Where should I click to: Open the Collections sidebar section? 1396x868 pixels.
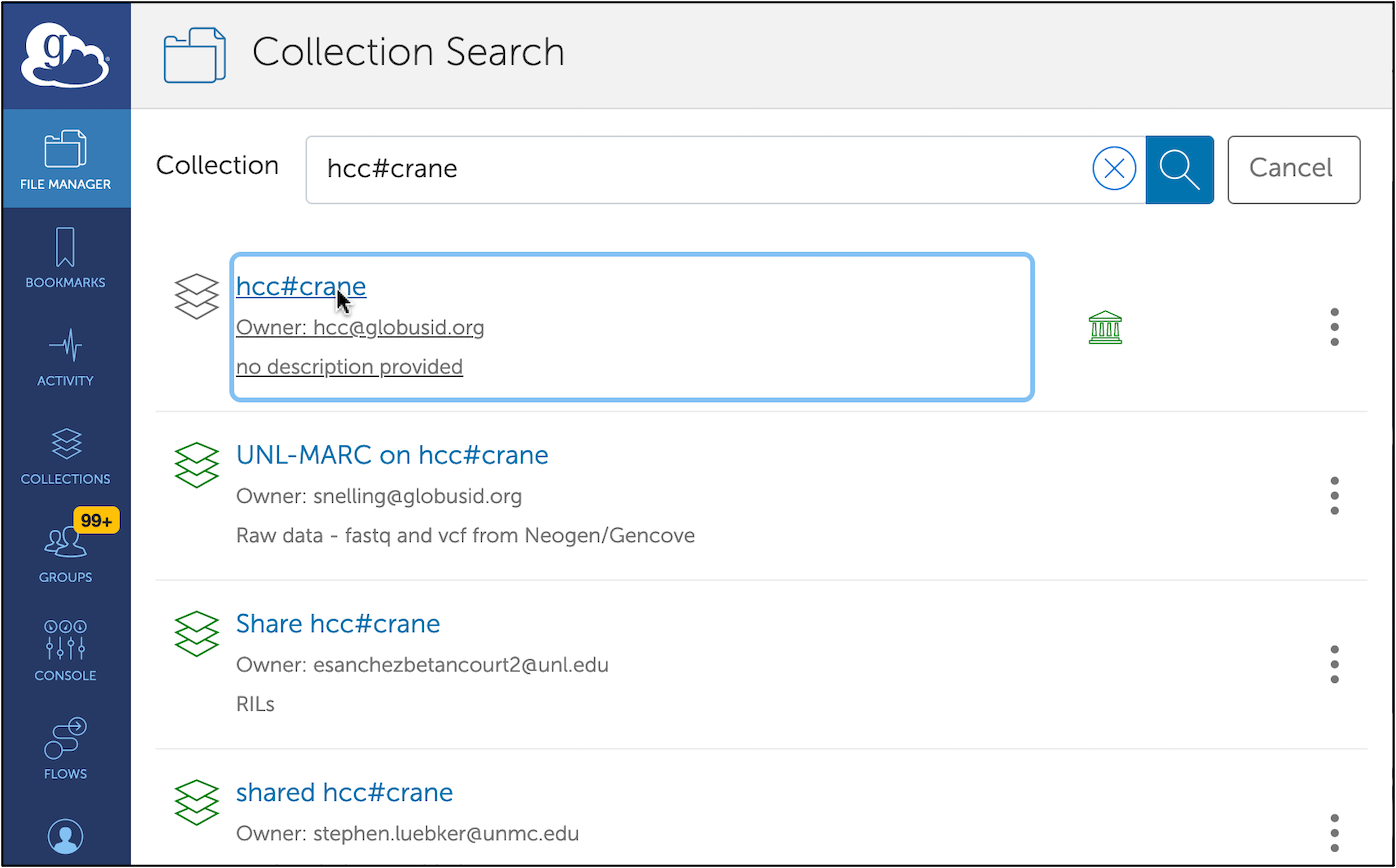[x=66, y=454]
